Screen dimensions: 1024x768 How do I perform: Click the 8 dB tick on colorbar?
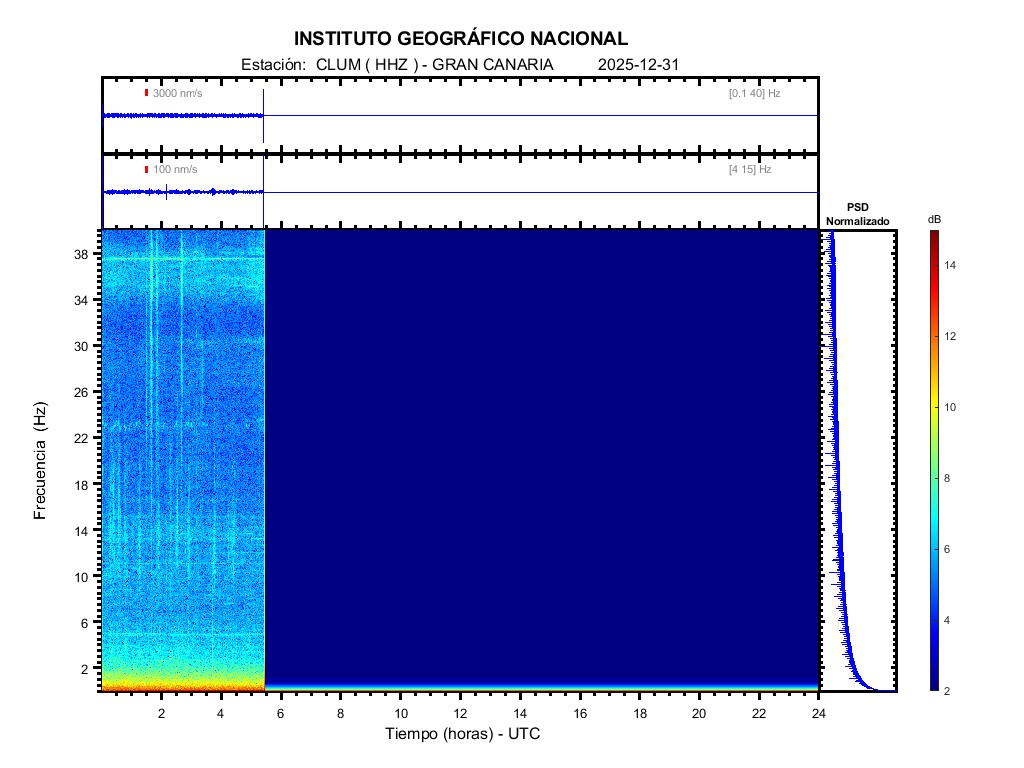coord(952,479)
